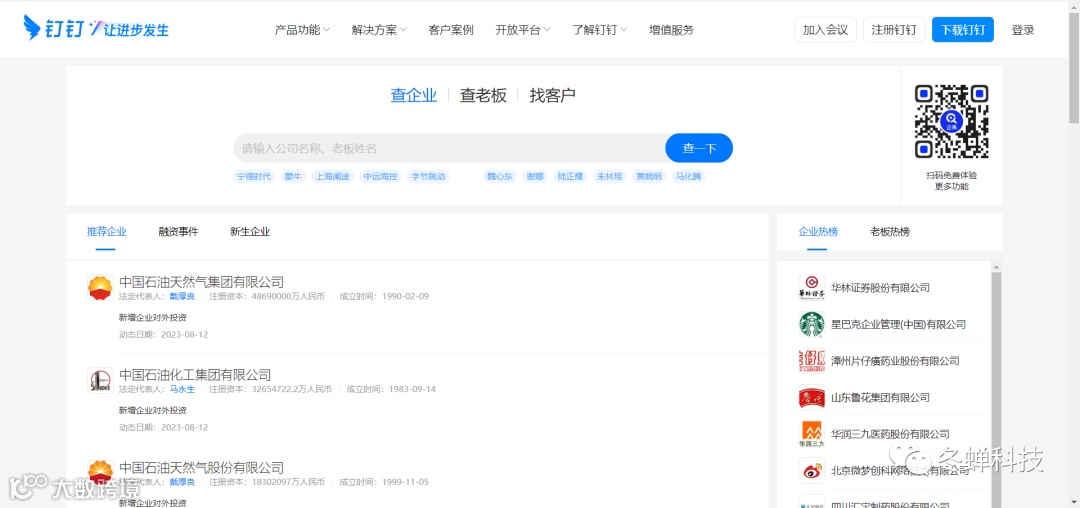The image size is (1080, 508).
Task: Click the 陆正耀 suggestion tag
Action: point(570,176)
